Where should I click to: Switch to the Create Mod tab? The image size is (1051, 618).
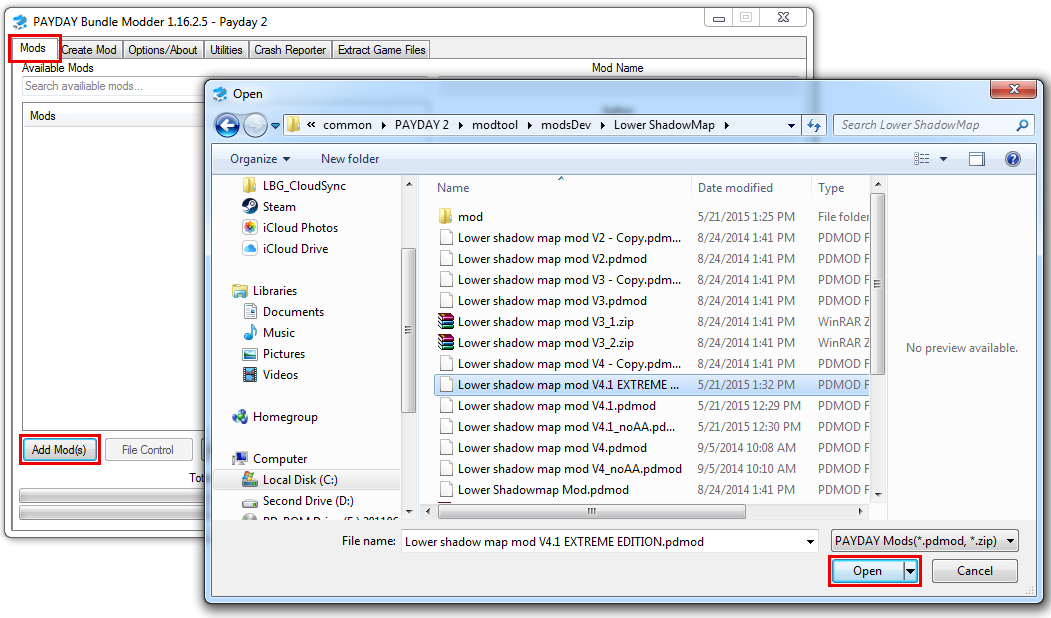coord(89,50)
